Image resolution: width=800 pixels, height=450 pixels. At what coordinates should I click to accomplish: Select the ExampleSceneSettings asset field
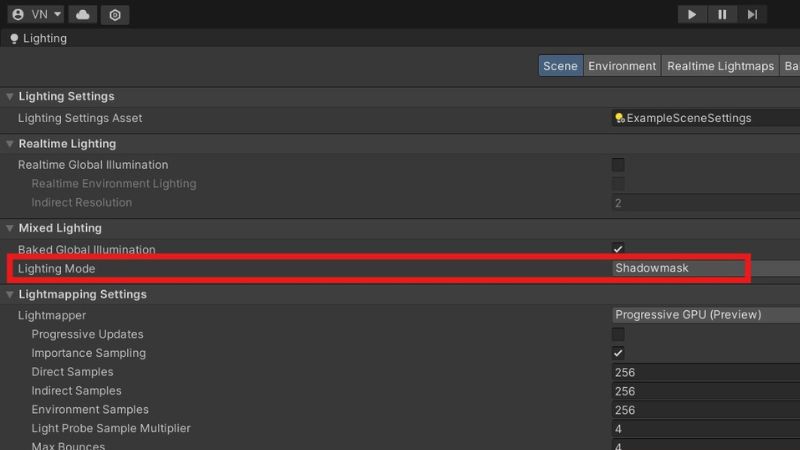(x=706, y=118)
